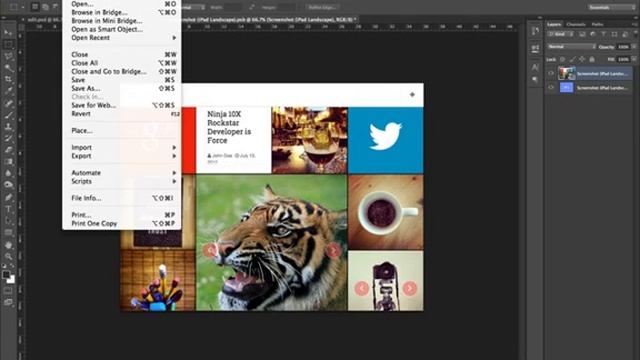The width and height of the screenshot is (640, 360).
Task: Switch to the Paths tab
Action: [597, 24]
